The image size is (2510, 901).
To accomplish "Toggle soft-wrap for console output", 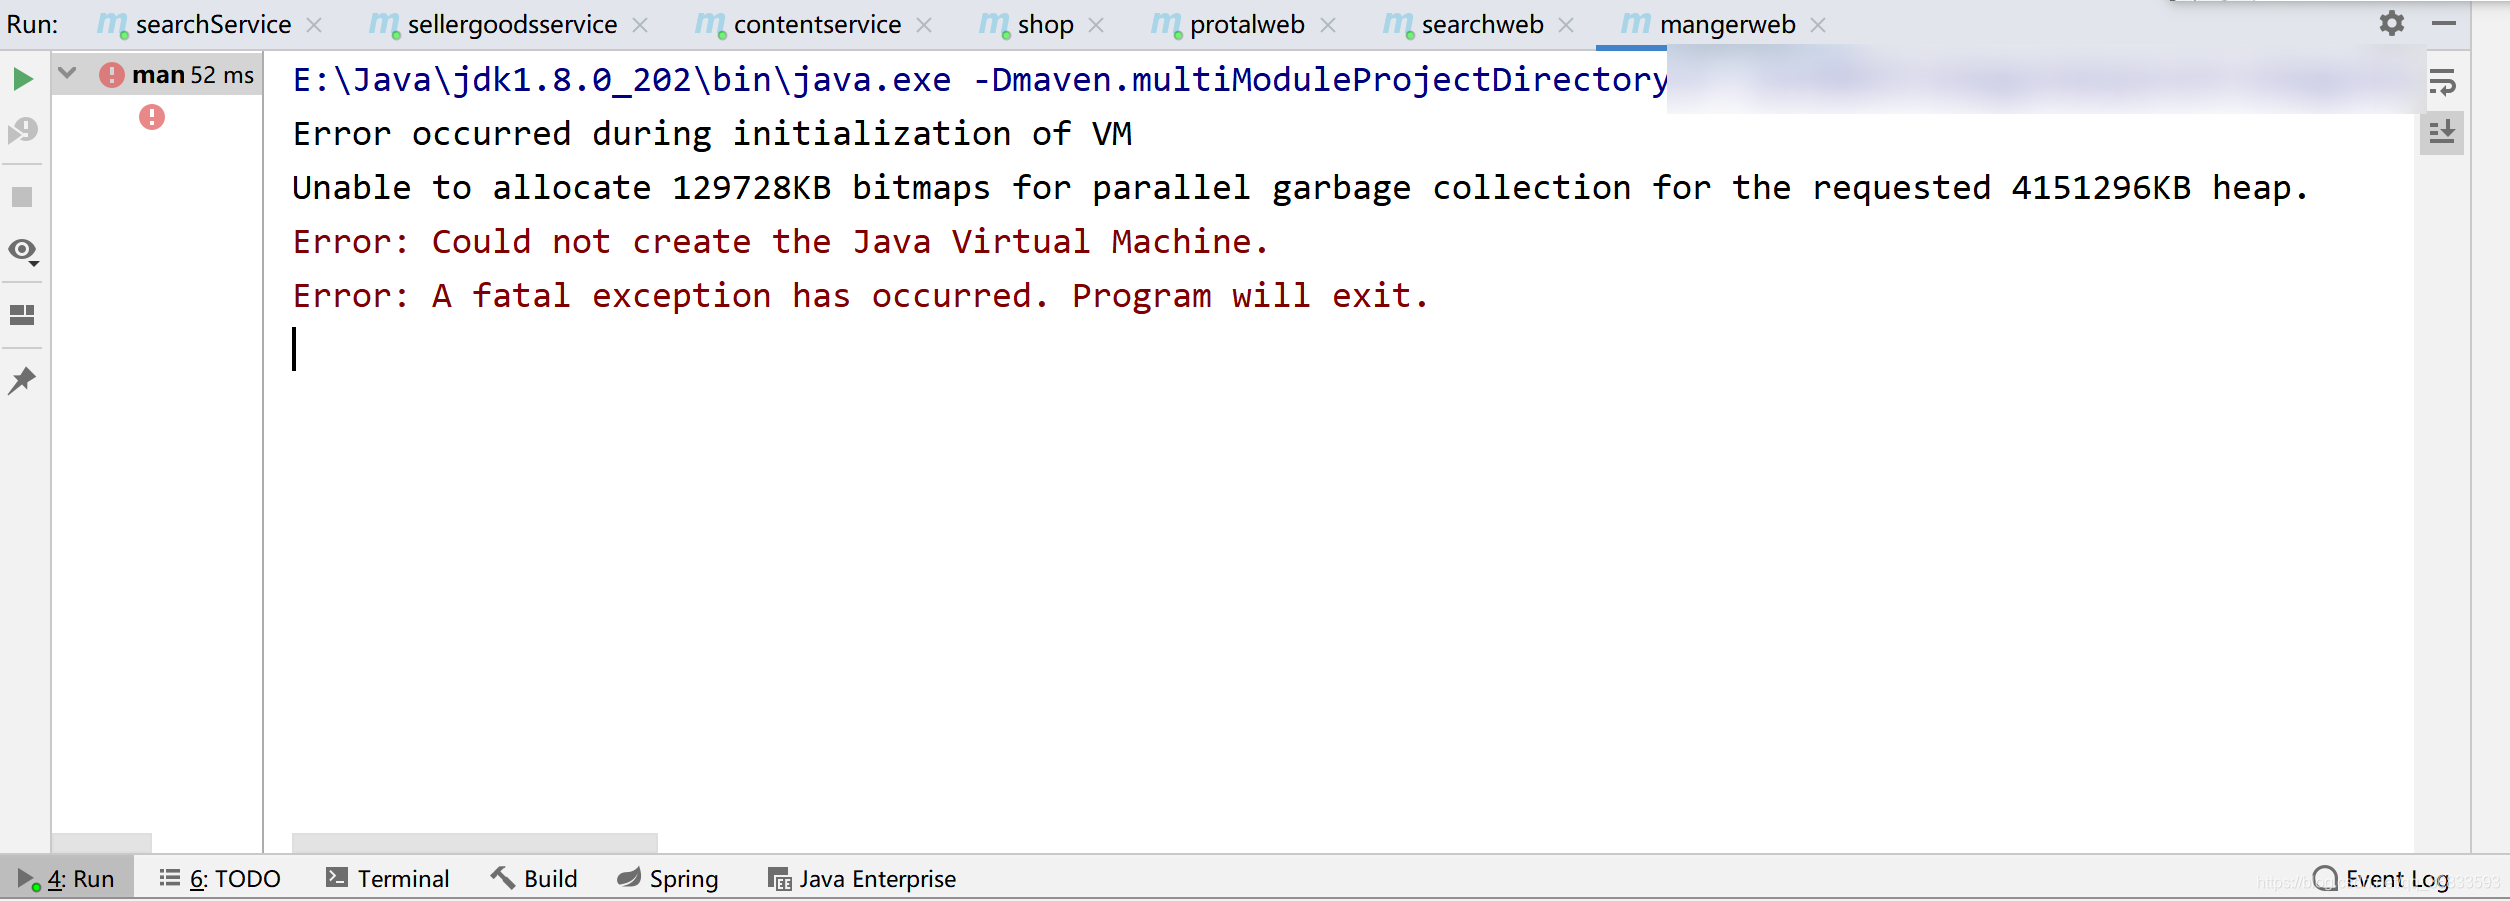I will pyautogui.click(x=2442, y=83).
